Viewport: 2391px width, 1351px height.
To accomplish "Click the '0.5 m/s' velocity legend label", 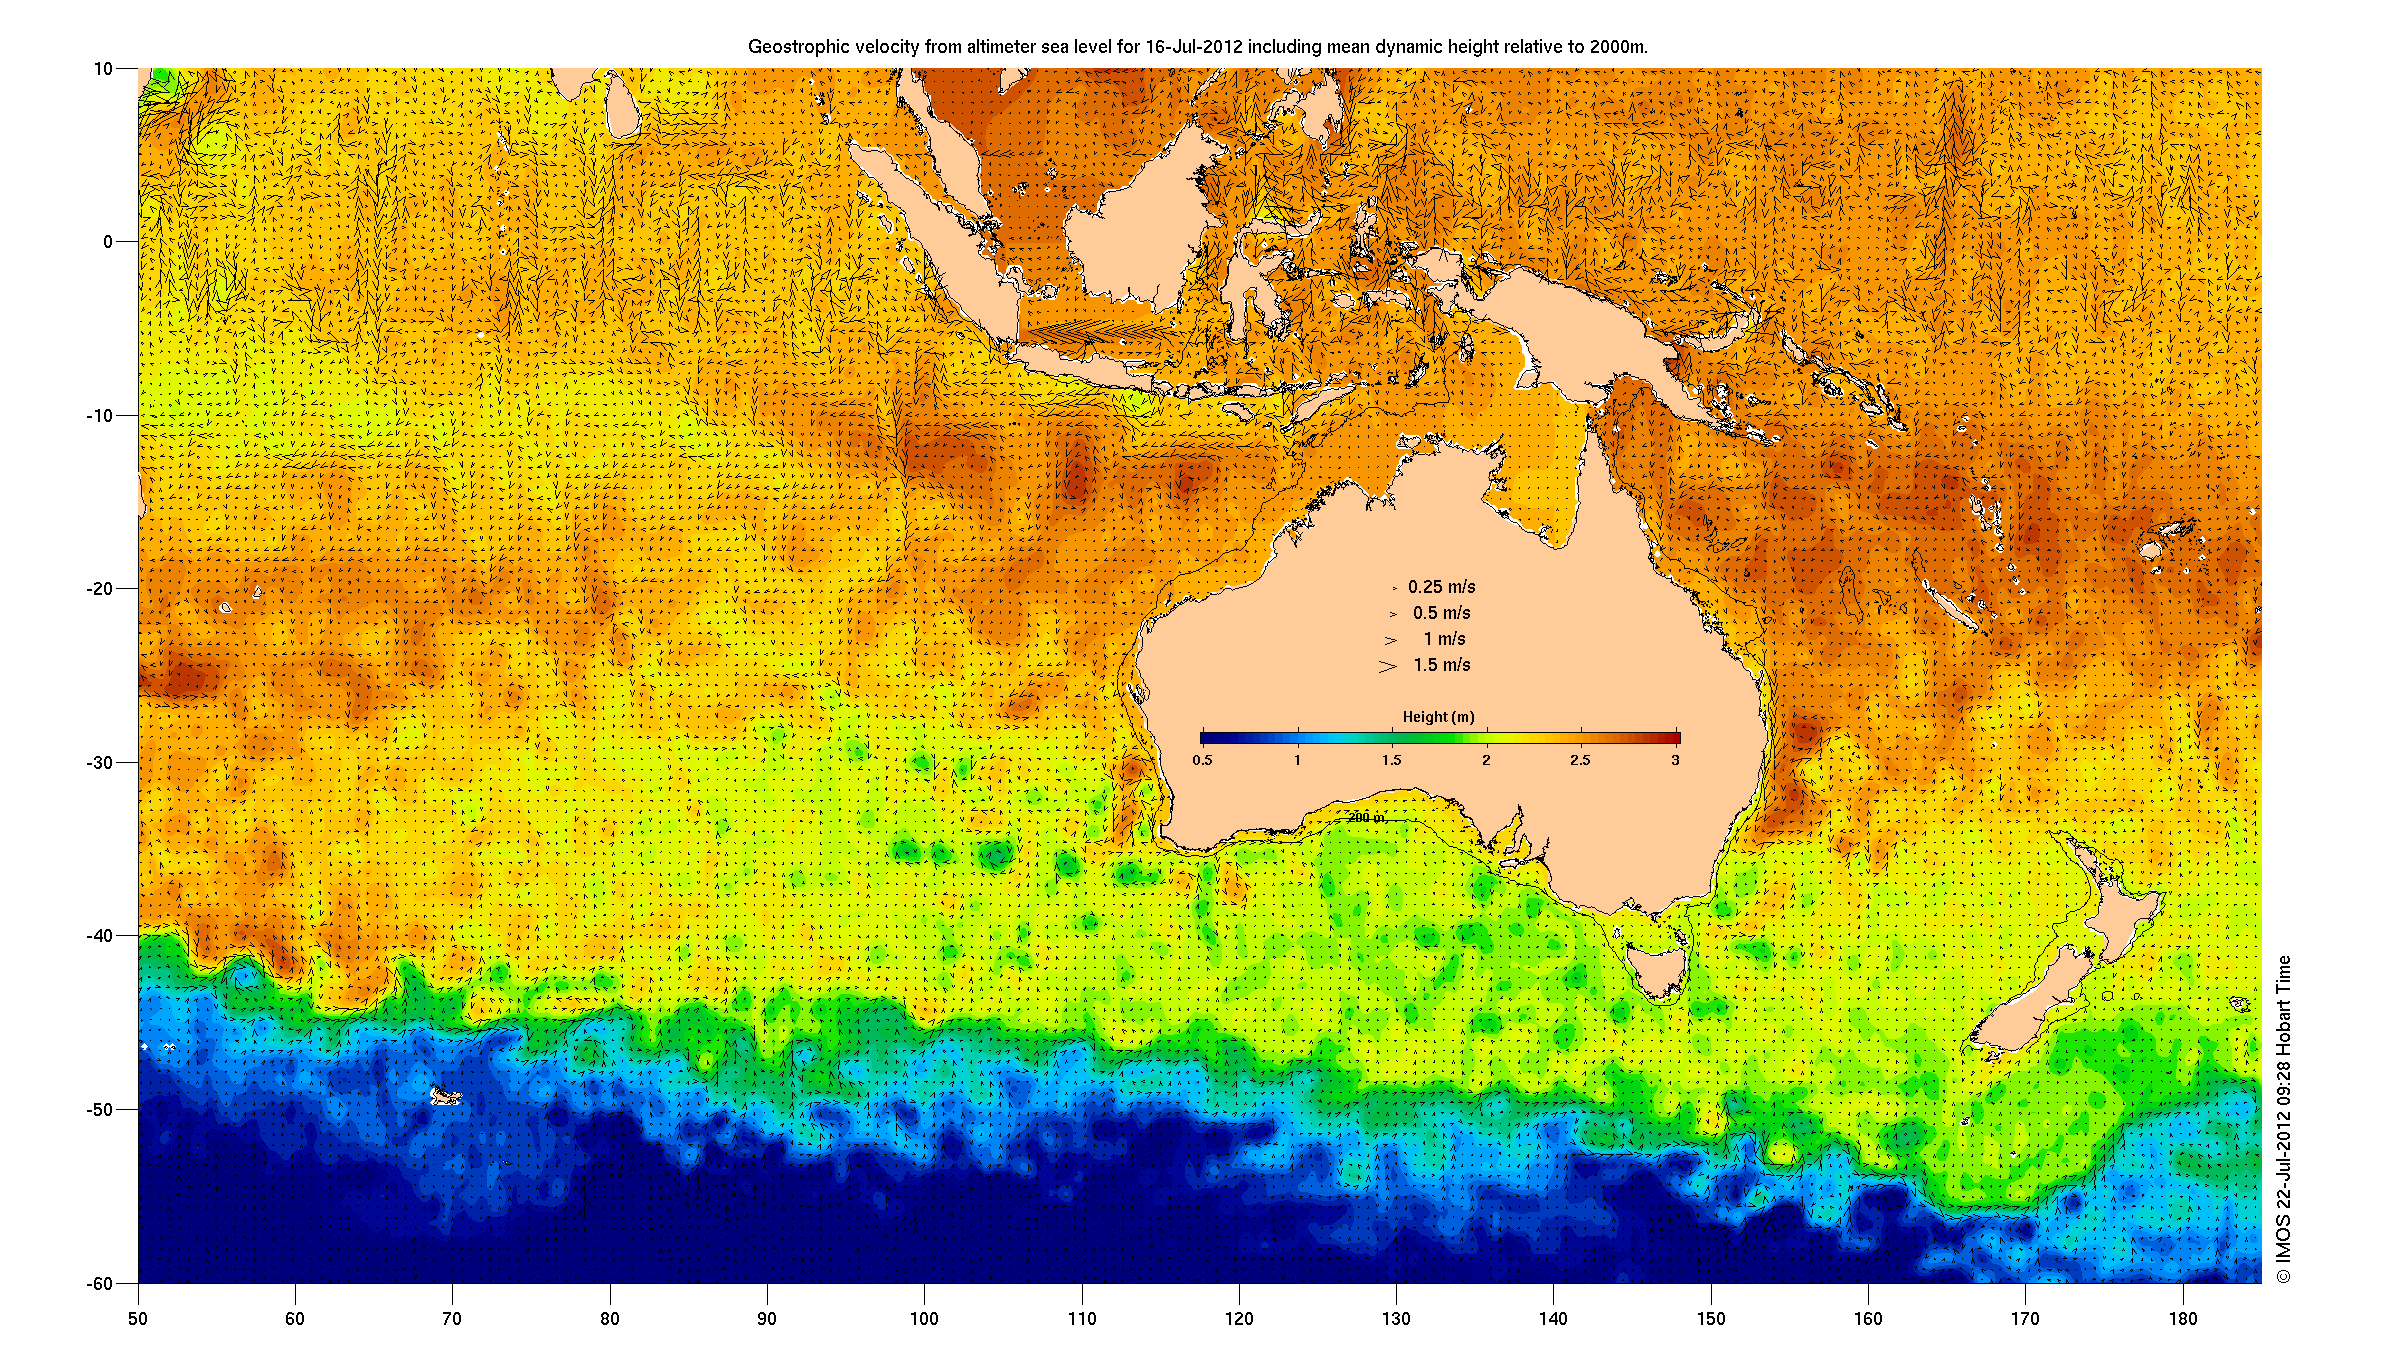I will point(1441,613).
